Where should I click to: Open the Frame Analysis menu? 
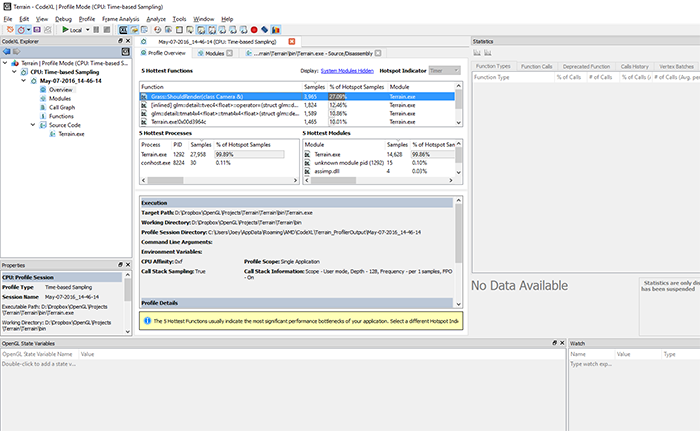[x=121, y=19]
